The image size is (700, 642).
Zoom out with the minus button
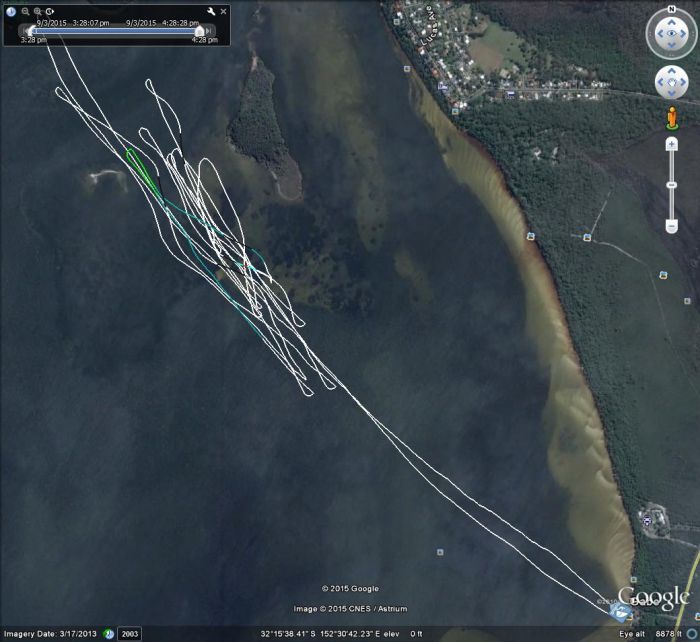pyautogui.click(x=671, y=226)
